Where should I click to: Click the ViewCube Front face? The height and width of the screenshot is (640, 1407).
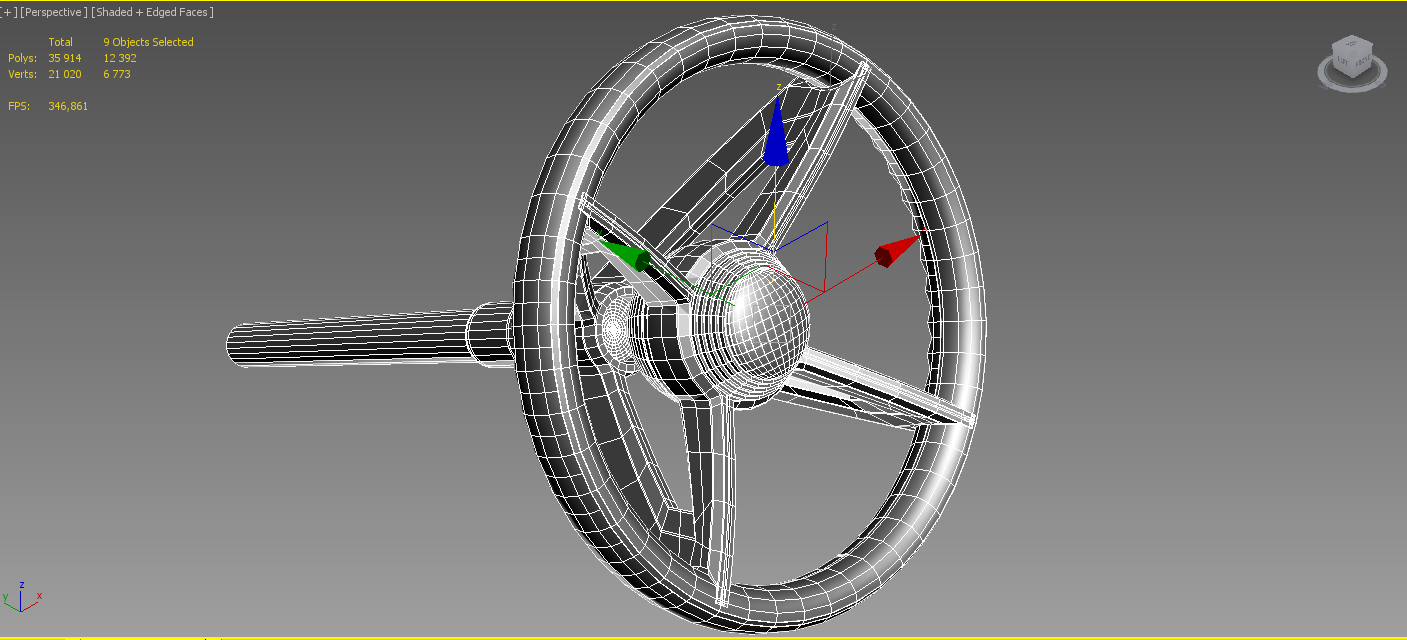[1360, 62]
